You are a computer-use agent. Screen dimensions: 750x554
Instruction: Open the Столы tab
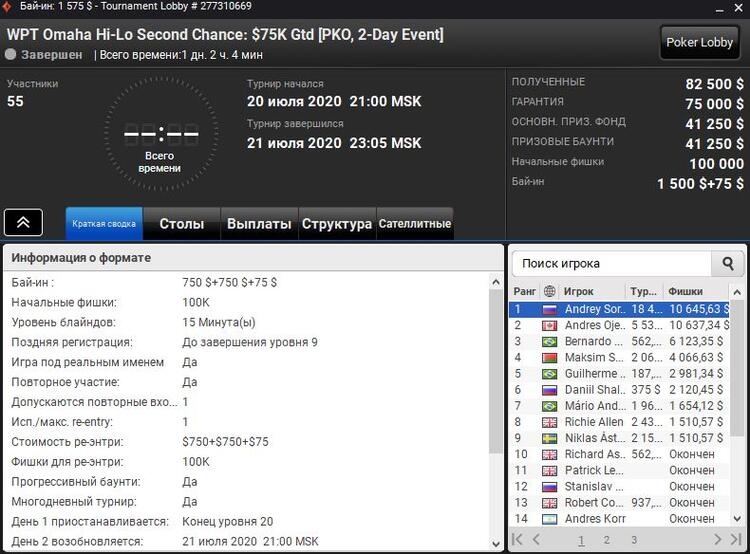(182, 223)
